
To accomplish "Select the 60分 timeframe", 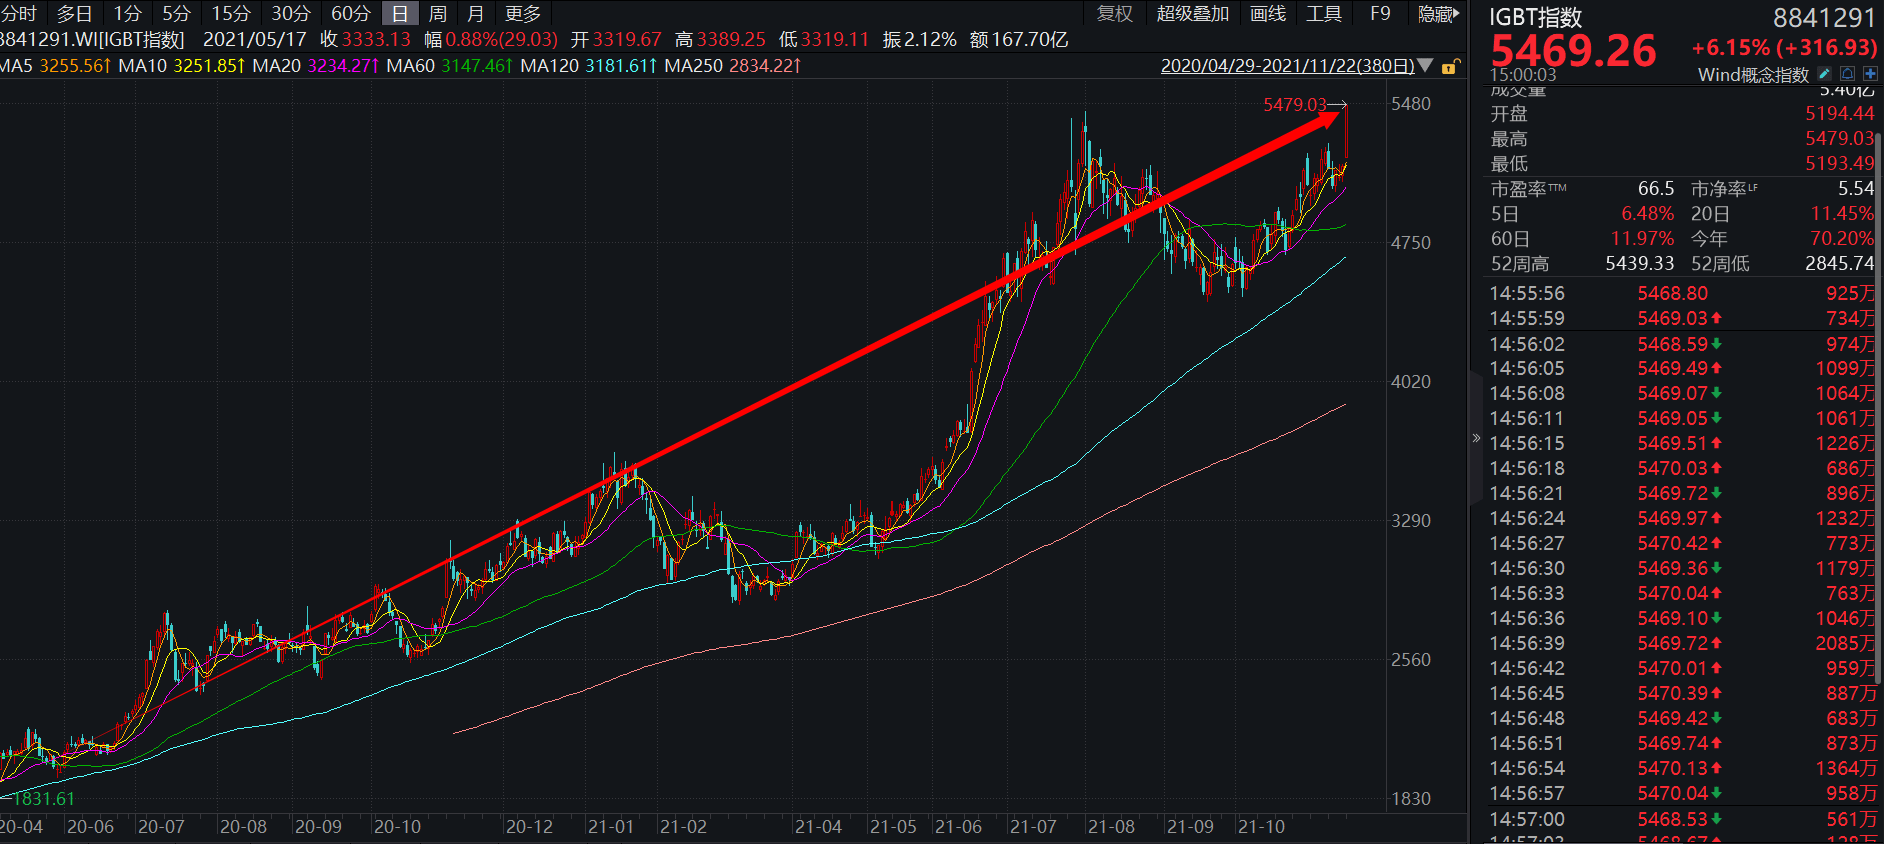I will (350, 14).
